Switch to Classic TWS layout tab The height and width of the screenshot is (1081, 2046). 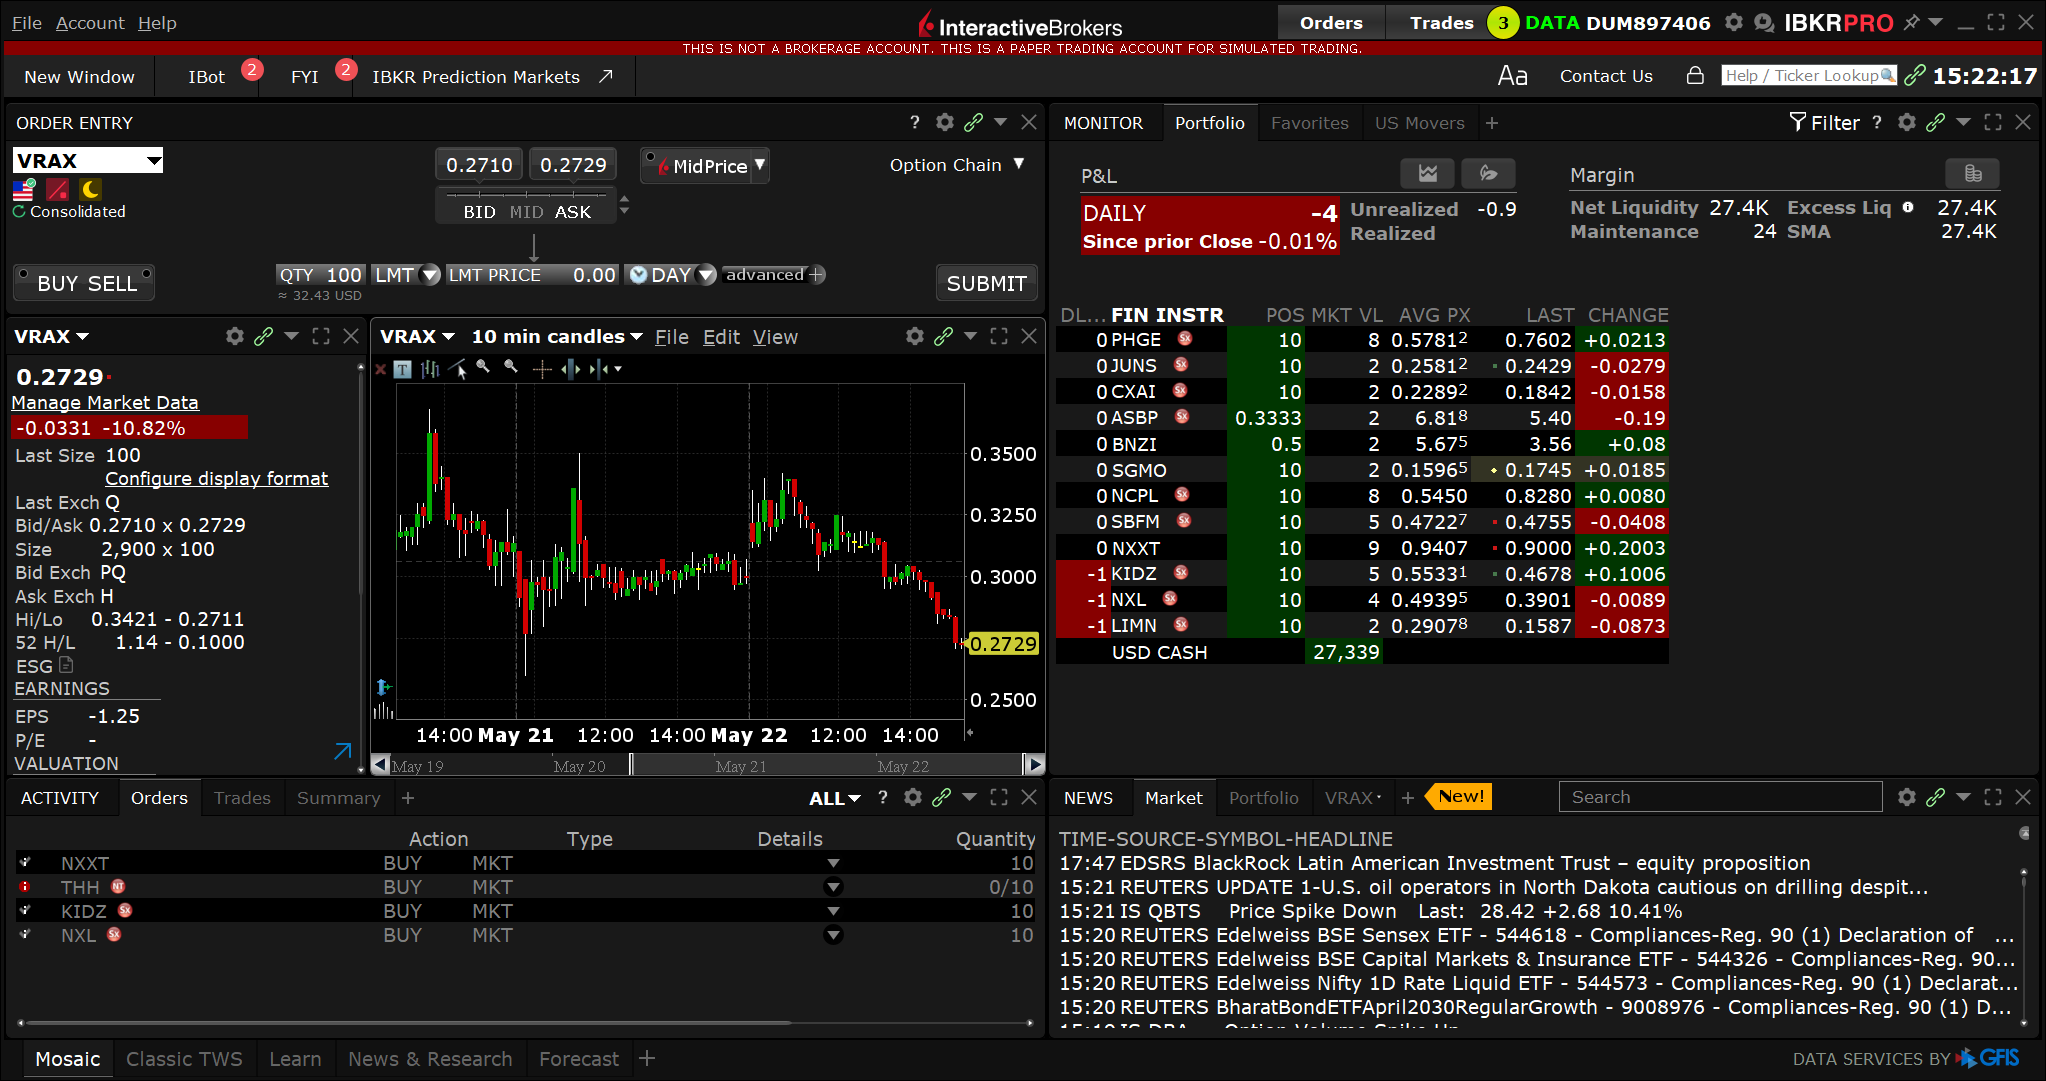[184, 1059]
